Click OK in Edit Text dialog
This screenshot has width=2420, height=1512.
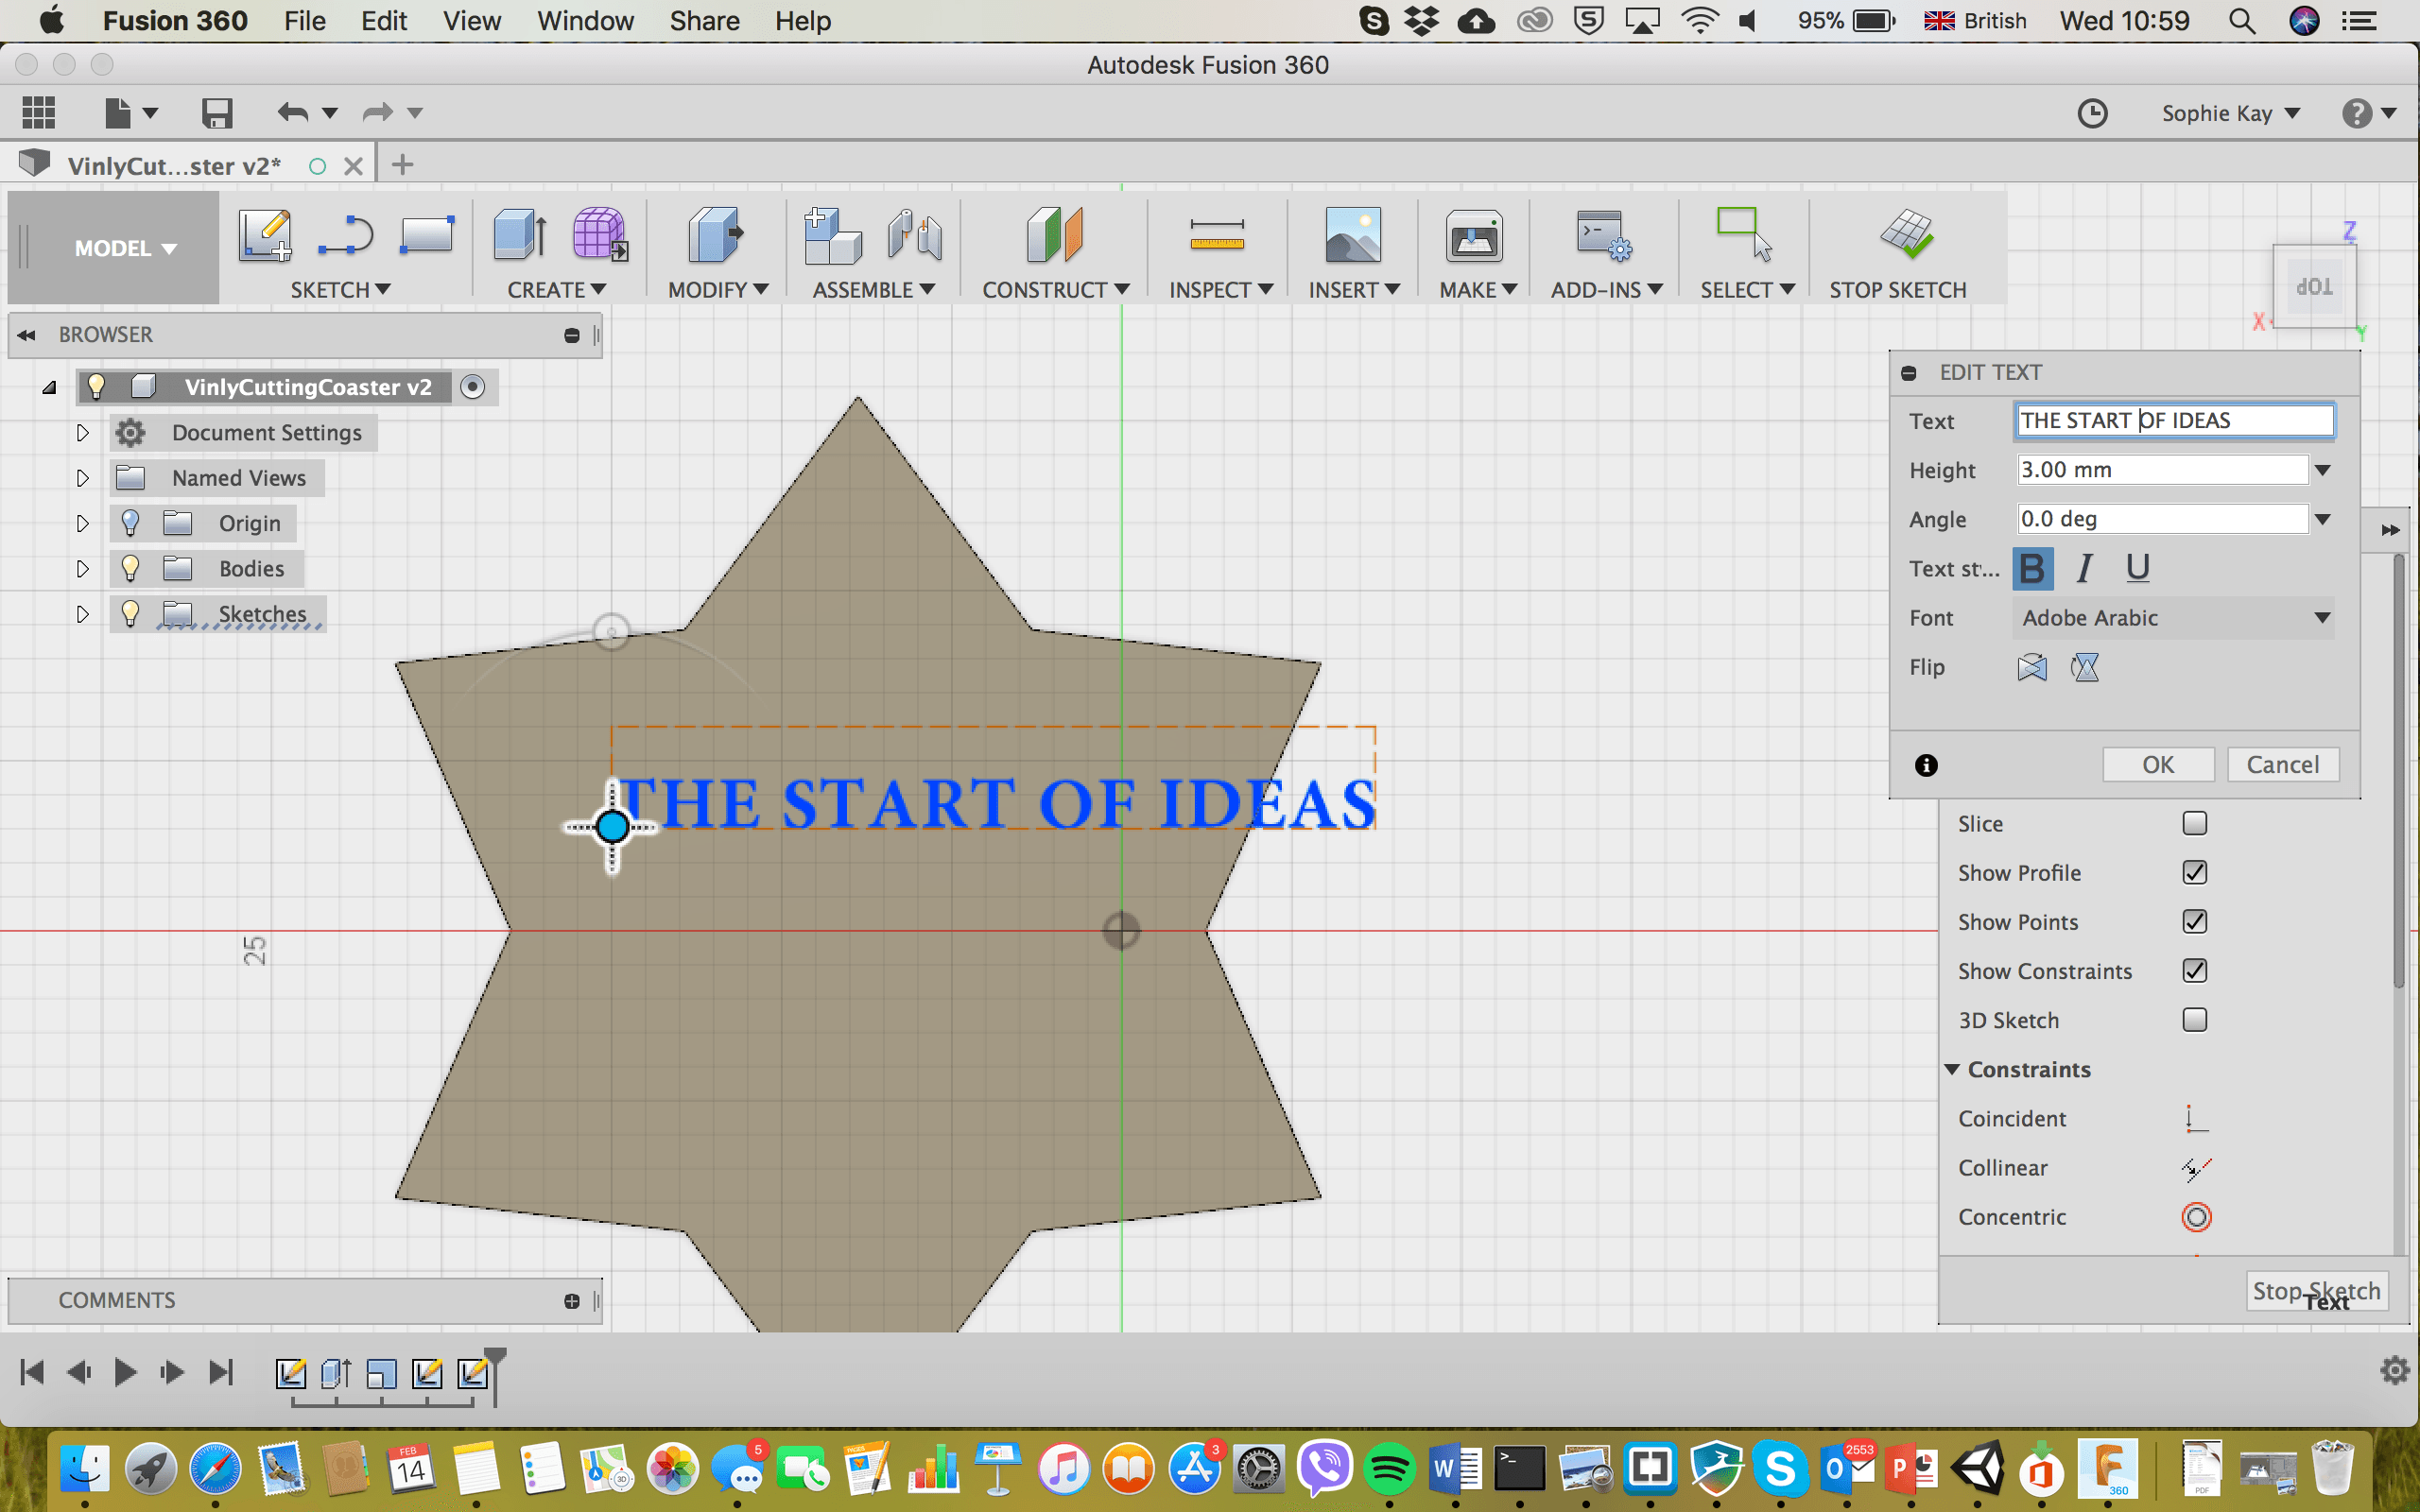(x=2157, y=765)
